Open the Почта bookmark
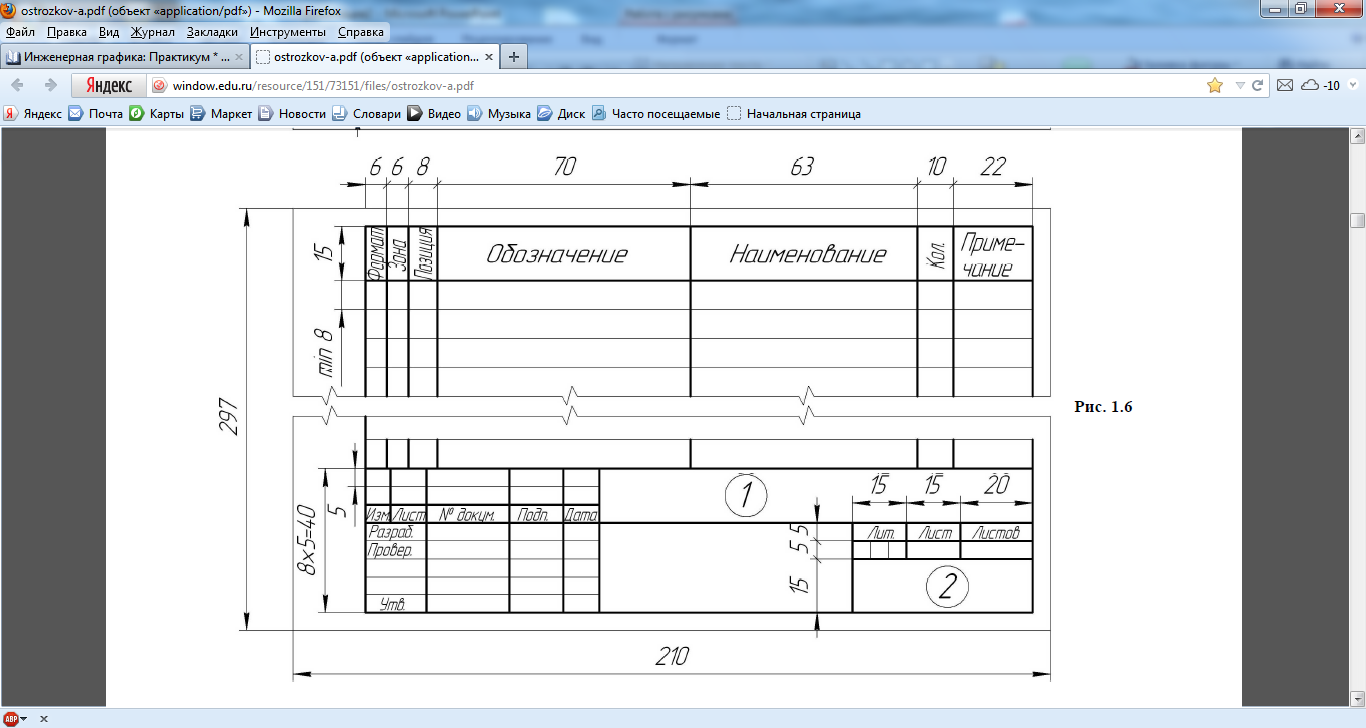The height and width of the screenshot is (728, 1366). coord(96,114)
